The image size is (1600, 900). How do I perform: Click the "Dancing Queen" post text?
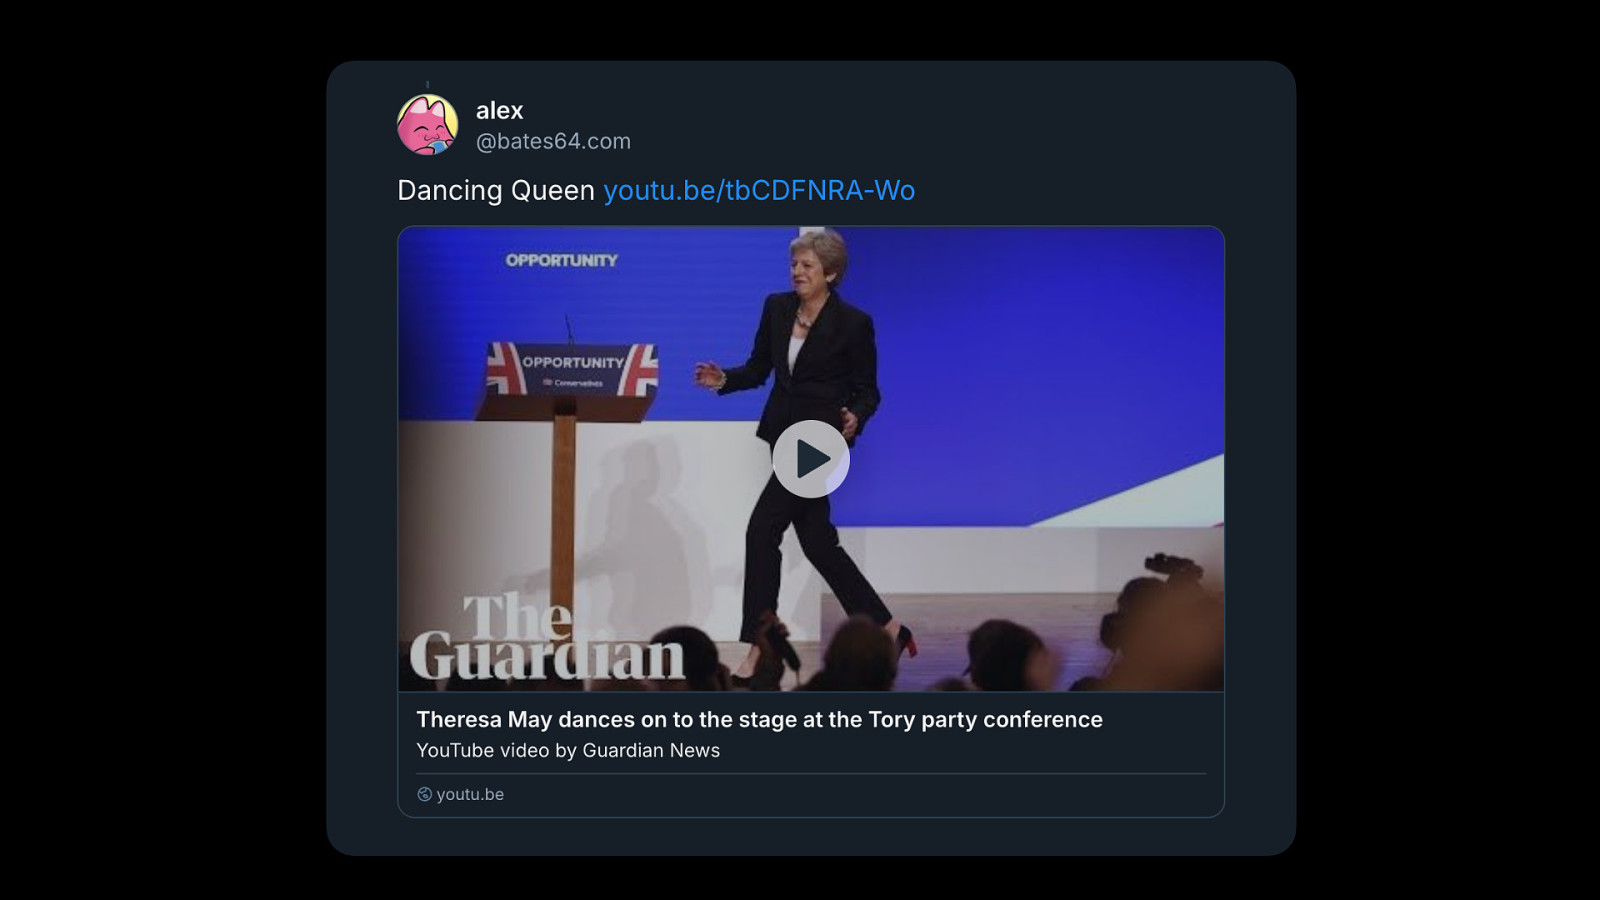pyautogui.click(x=496, y=190)
